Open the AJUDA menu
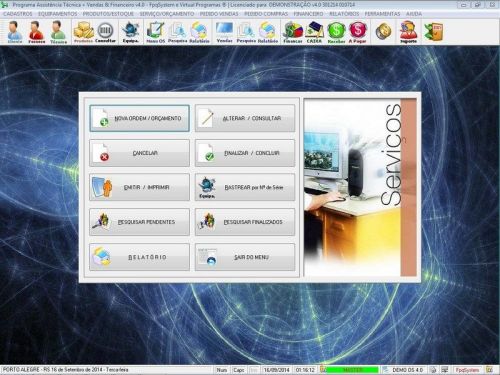Screen dimensions: 500x375 coord(414,14)
